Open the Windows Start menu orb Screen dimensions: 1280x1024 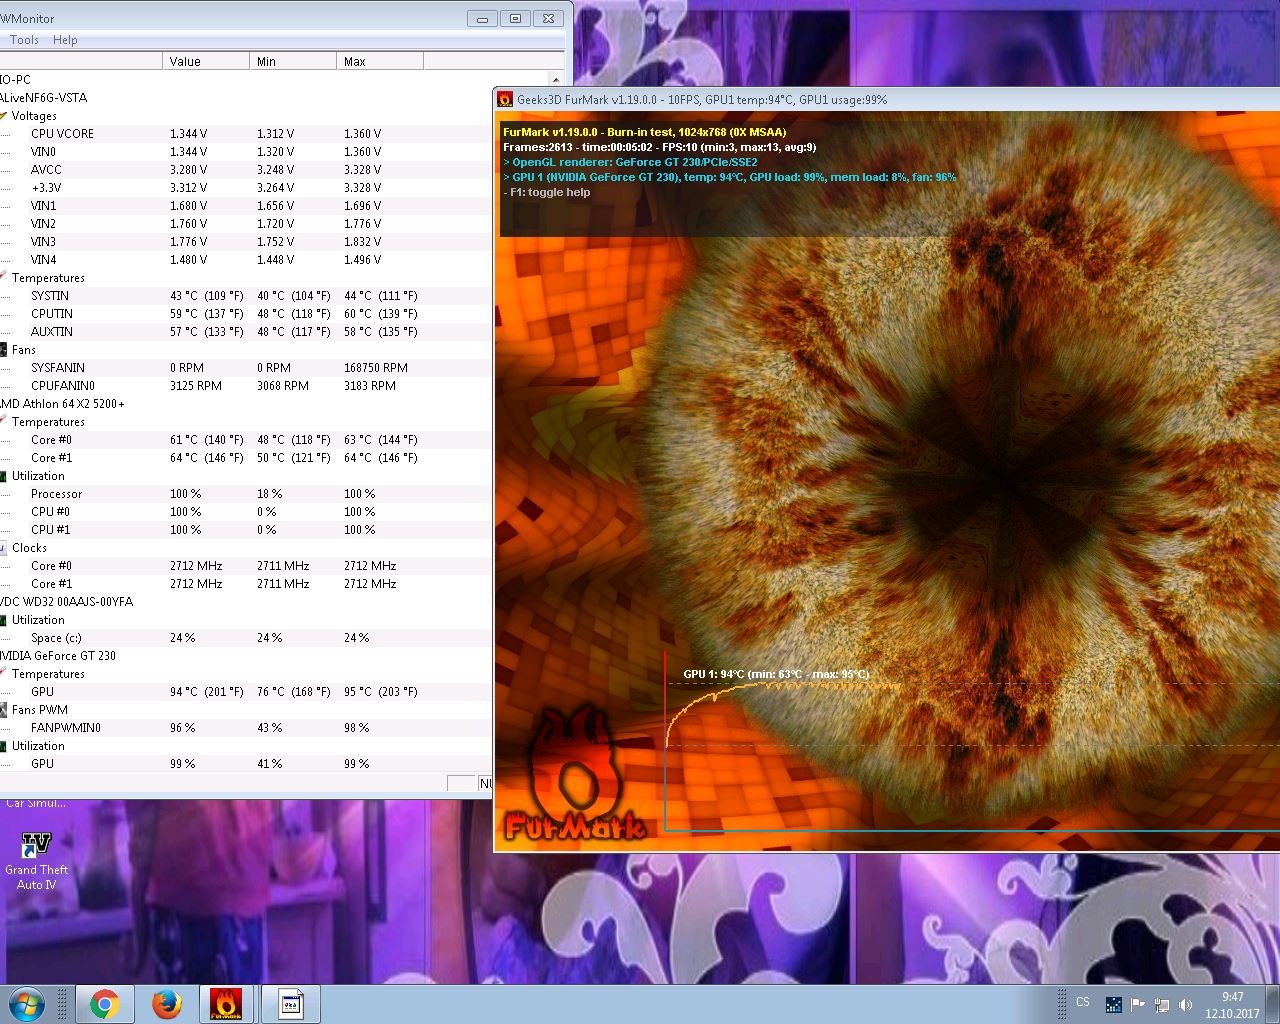coord(27,1004)
